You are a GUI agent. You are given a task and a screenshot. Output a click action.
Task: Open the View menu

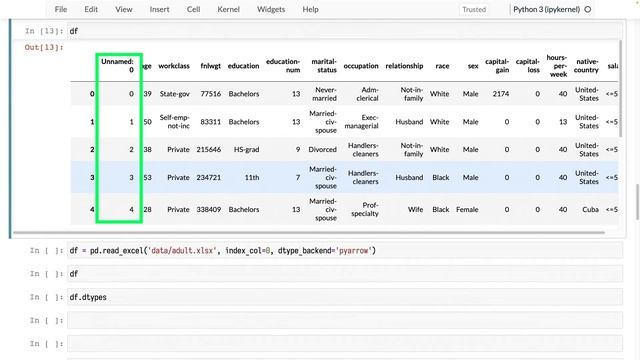(124, 9)
